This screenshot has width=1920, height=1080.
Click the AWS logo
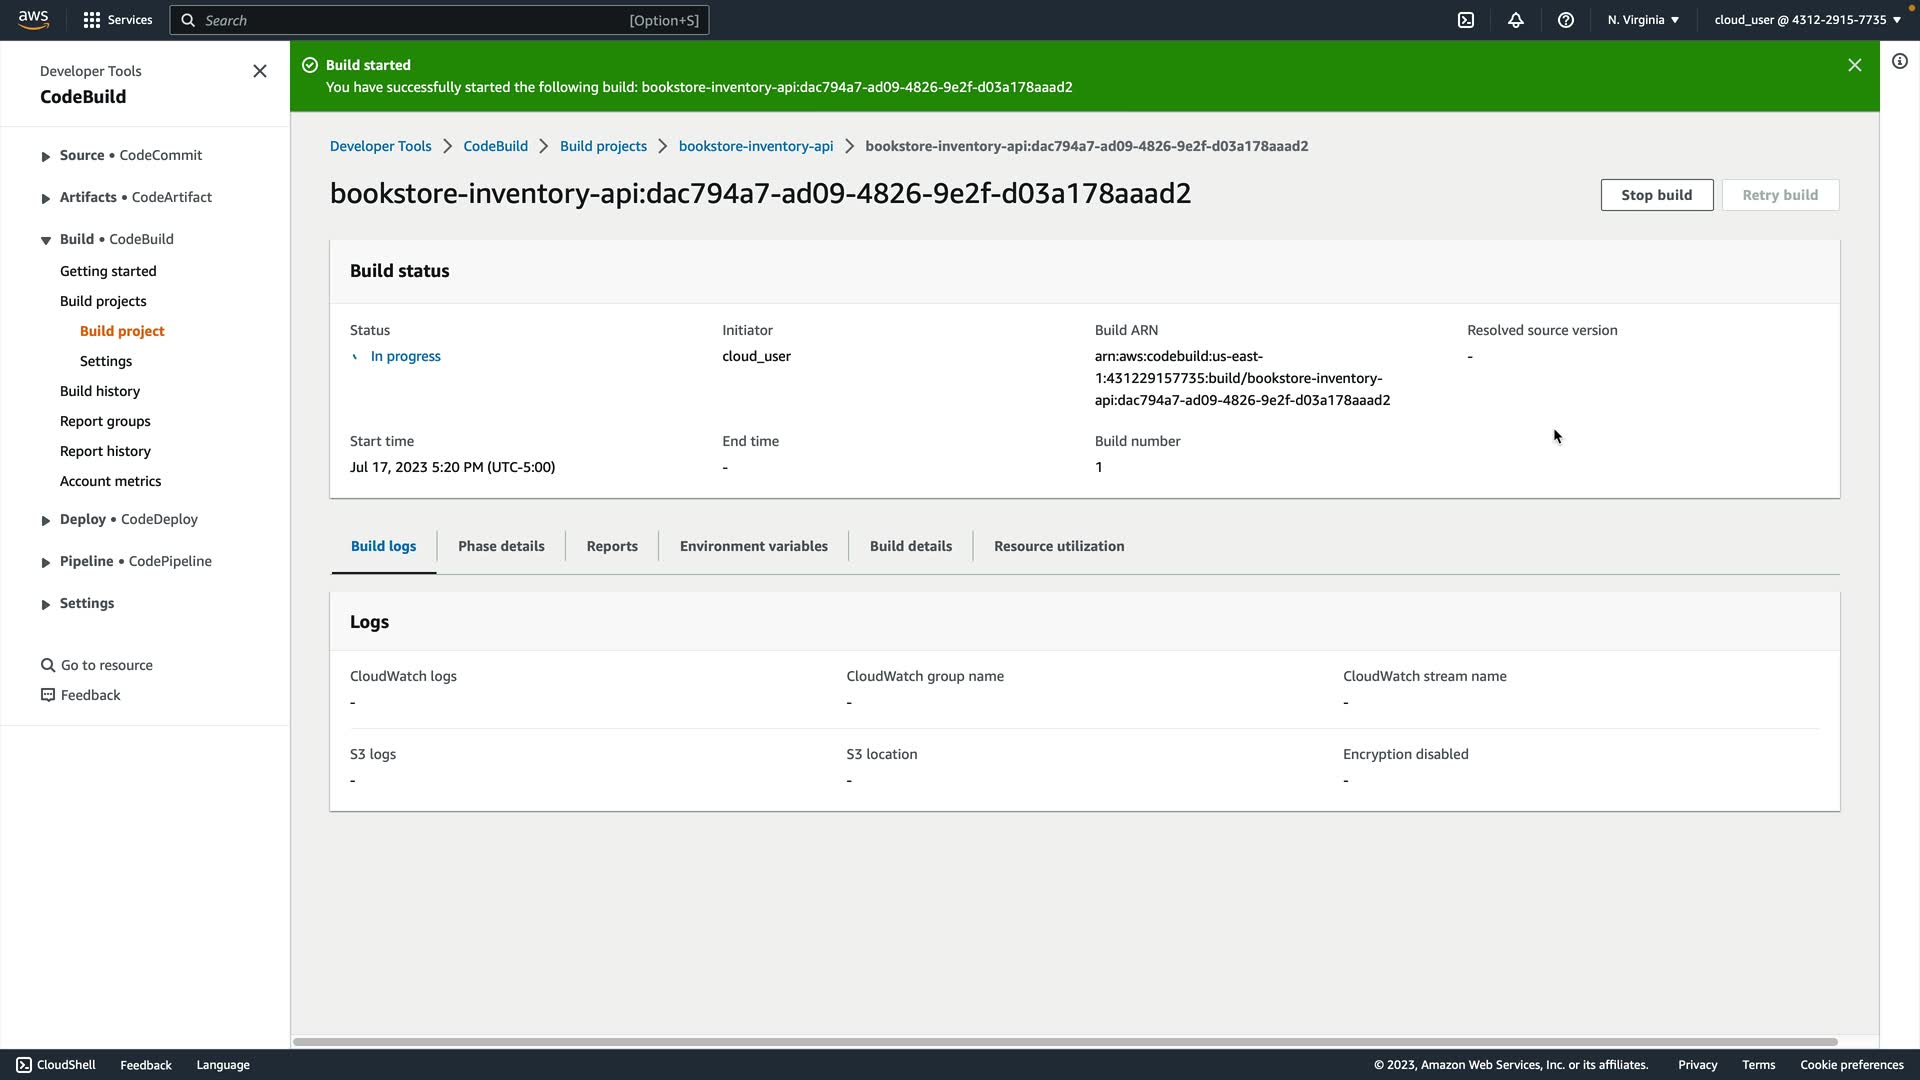33,20
